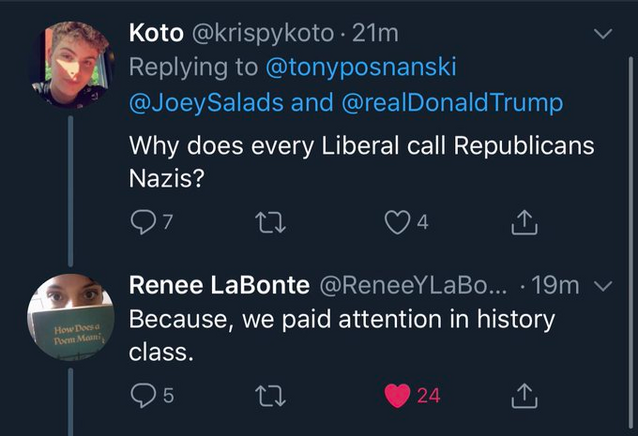Open Renee LaBonte's profile via name

pyautogui.click(x=219, y=285)
